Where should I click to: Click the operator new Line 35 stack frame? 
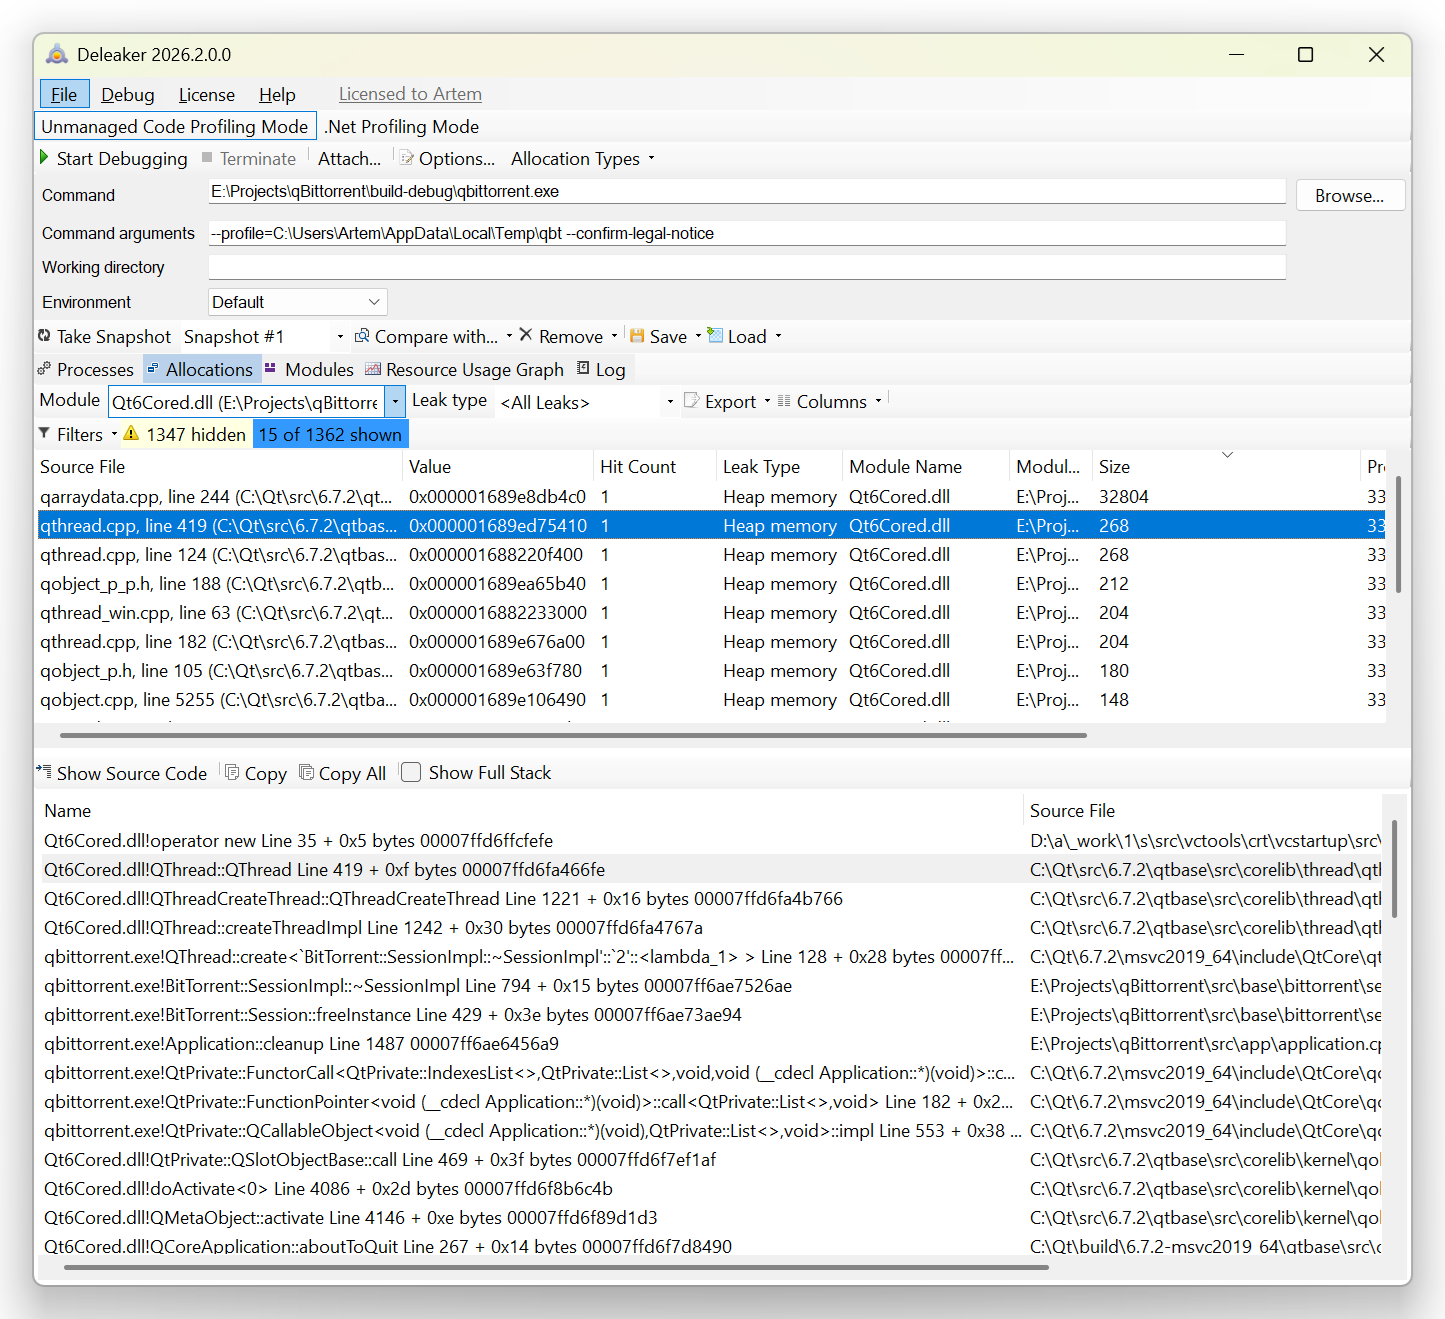coord(710,840)
